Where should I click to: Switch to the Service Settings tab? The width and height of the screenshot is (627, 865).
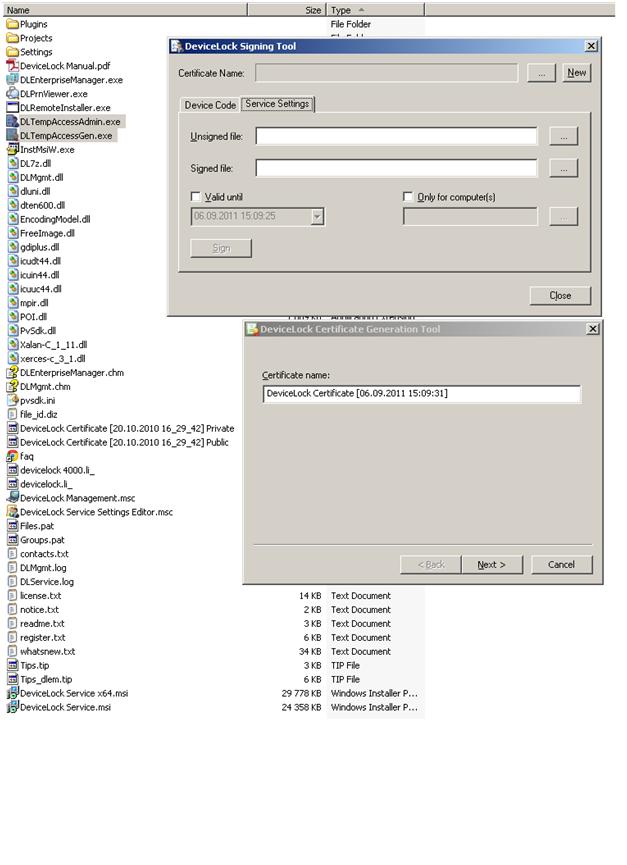(x=277, y=104)
